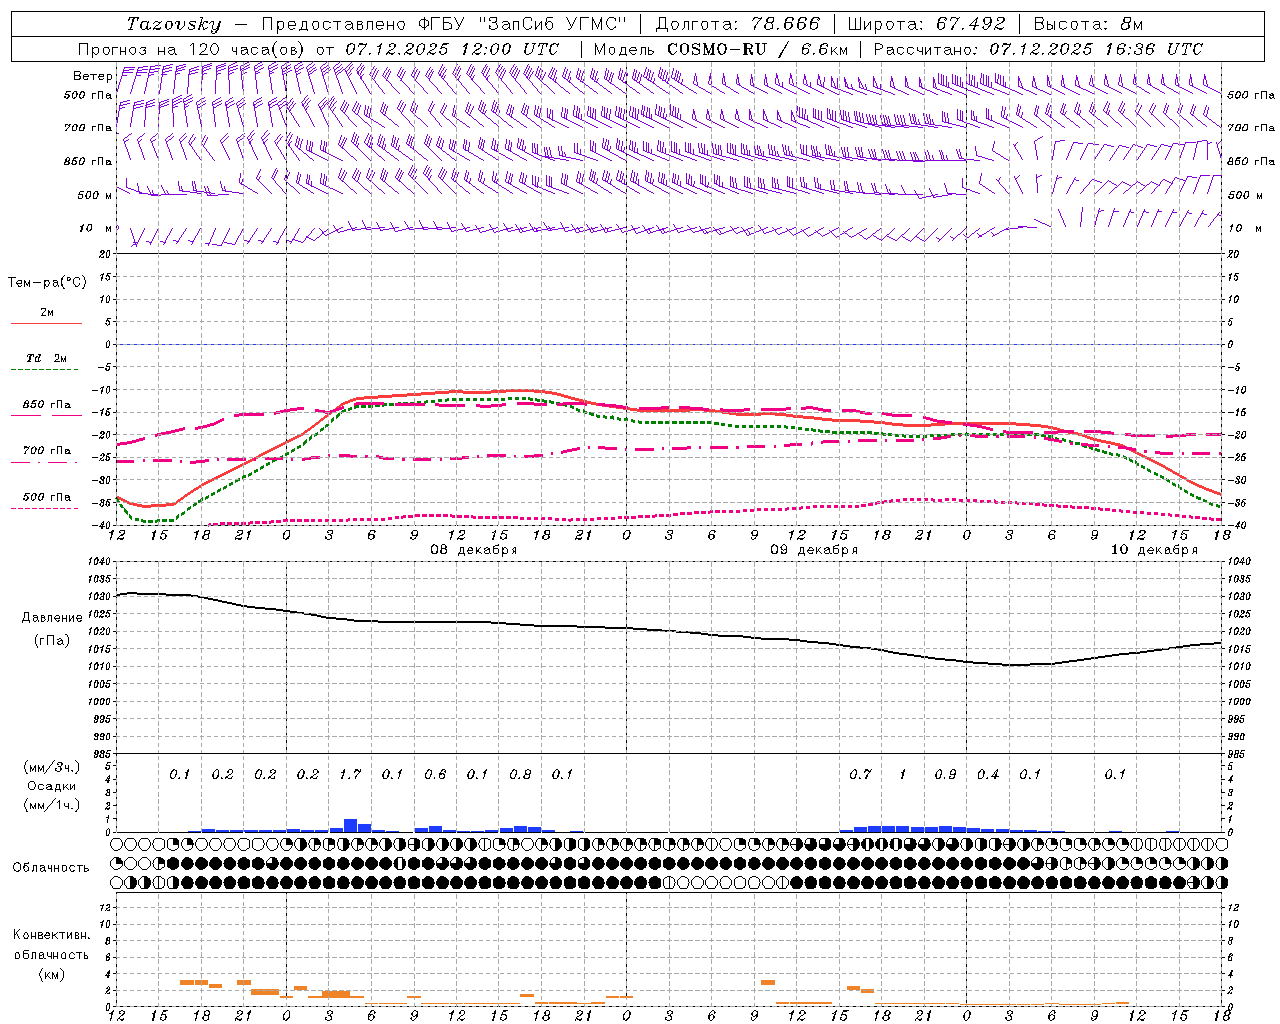Click the dashed Td 2м legend line

click(x=46, y=370)
